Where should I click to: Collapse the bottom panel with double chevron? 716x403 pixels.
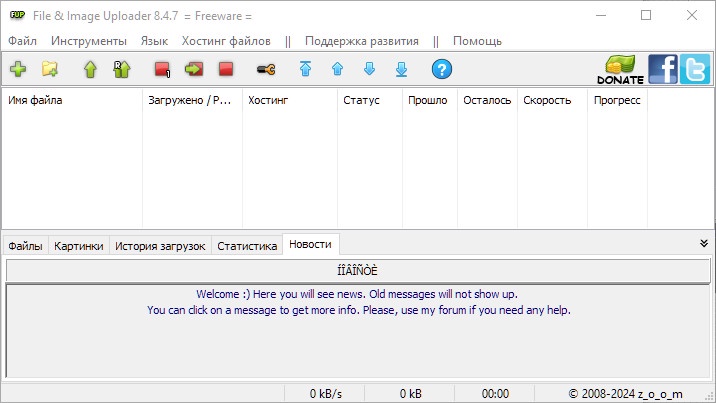click(x=704, y=243)
